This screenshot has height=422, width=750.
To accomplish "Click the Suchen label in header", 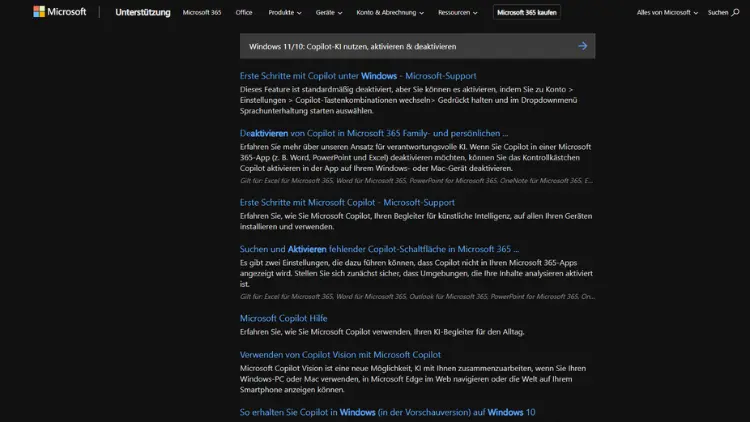I will [x=717, y=12].
